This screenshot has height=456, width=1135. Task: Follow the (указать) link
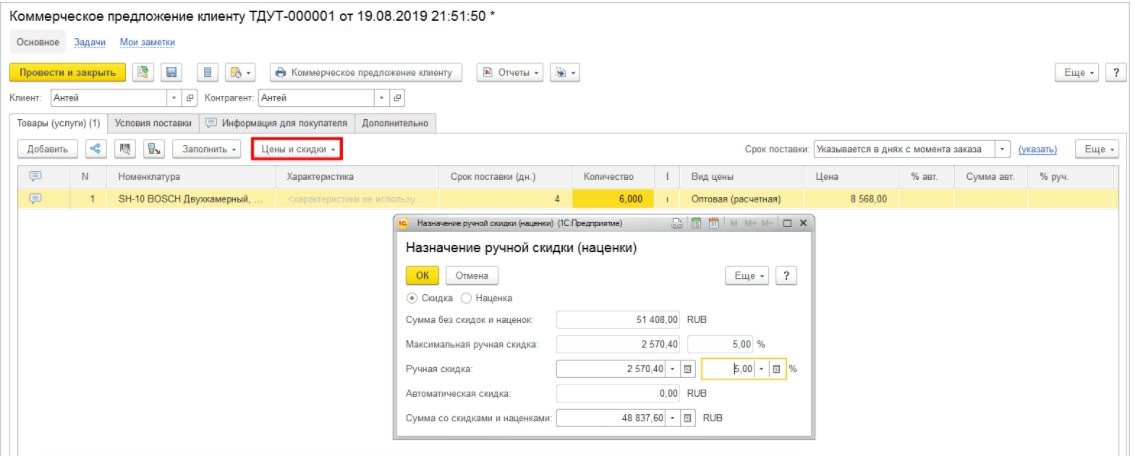(x=1037, y=149)
